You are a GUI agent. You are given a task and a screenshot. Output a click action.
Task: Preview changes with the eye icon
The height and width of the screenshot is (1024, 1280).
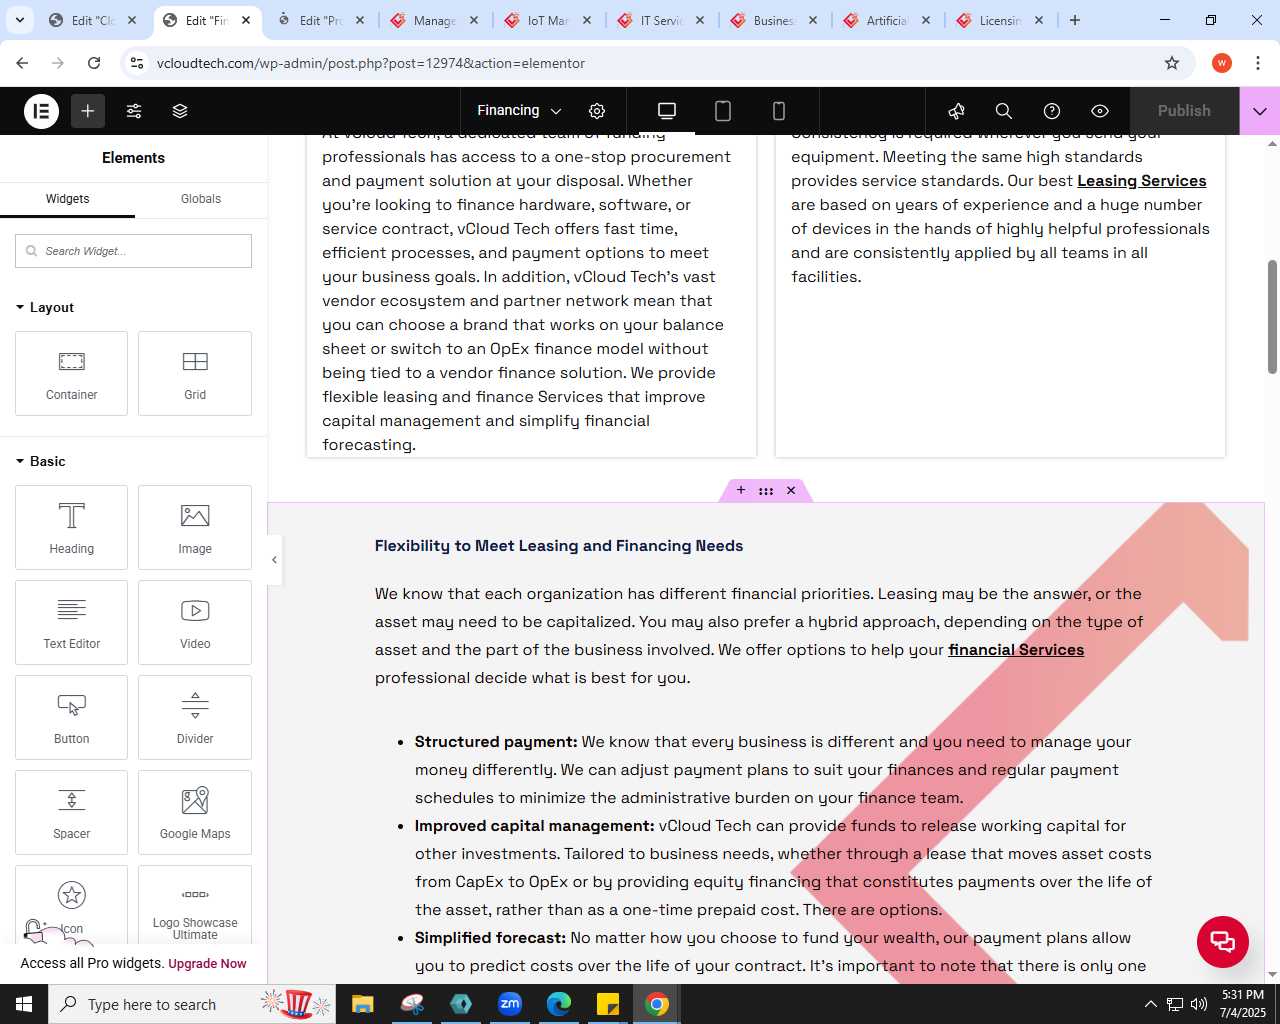point(1100,111)
